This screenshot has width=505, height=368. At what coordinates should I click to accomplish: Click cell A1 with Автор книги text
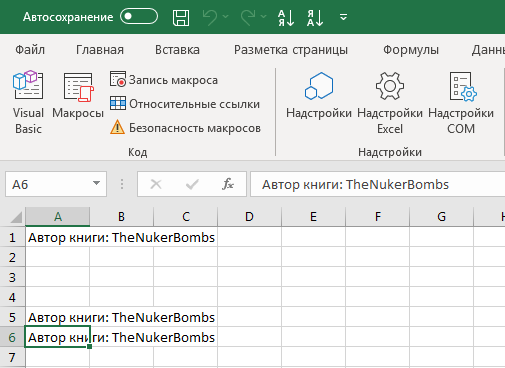(58, 237)
